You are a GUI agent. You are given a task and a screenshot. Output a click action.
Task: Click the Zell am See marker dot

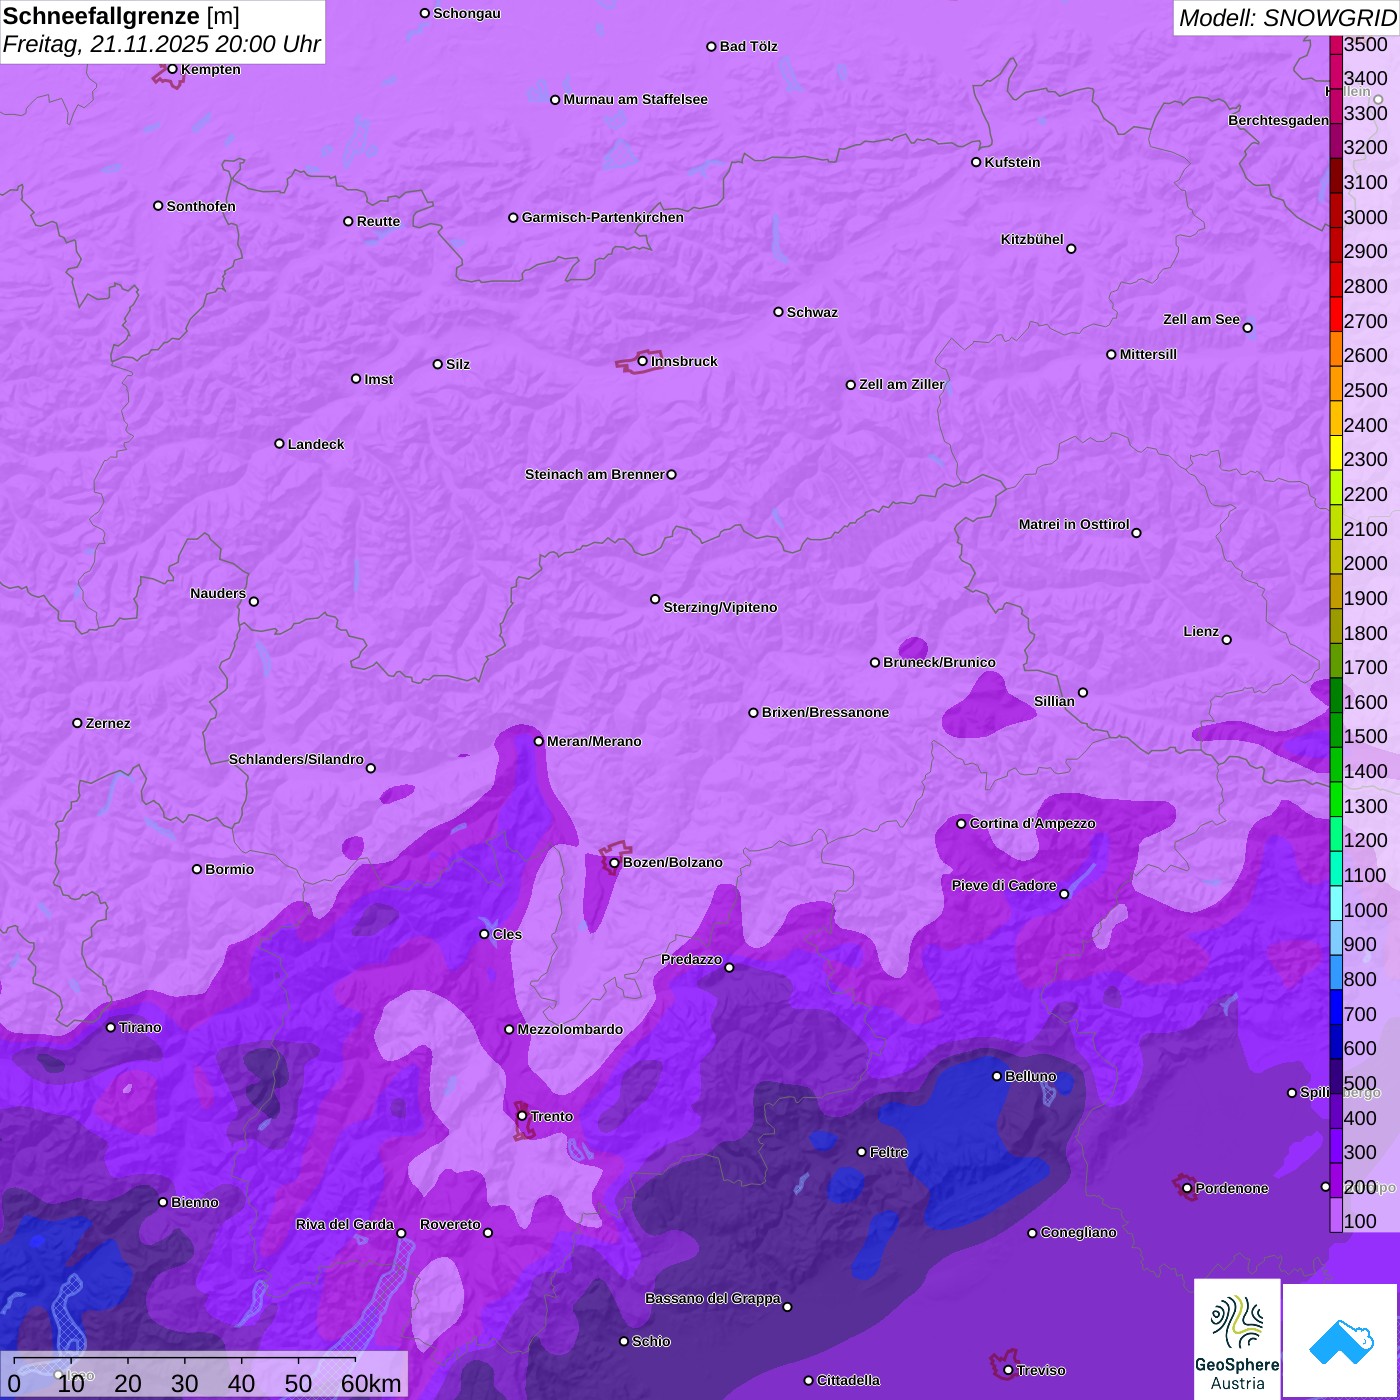1247,328
